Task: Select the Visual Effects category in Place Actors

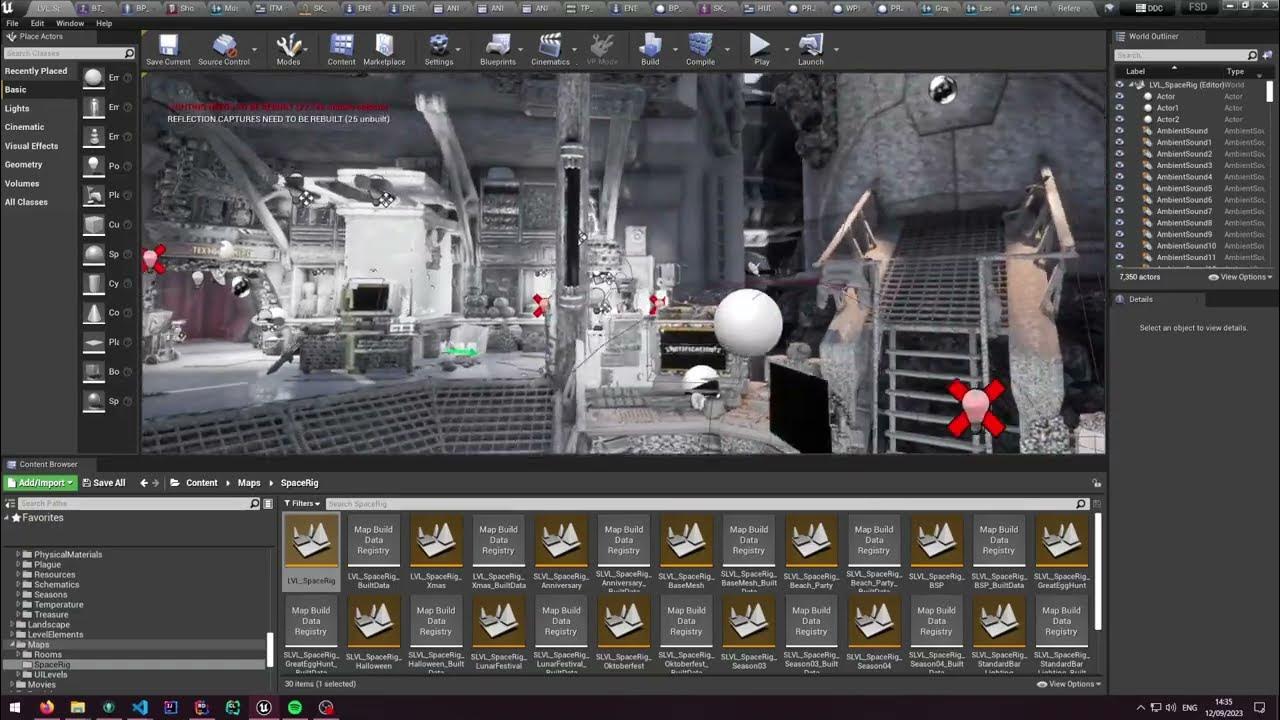Action: point(31,146)
